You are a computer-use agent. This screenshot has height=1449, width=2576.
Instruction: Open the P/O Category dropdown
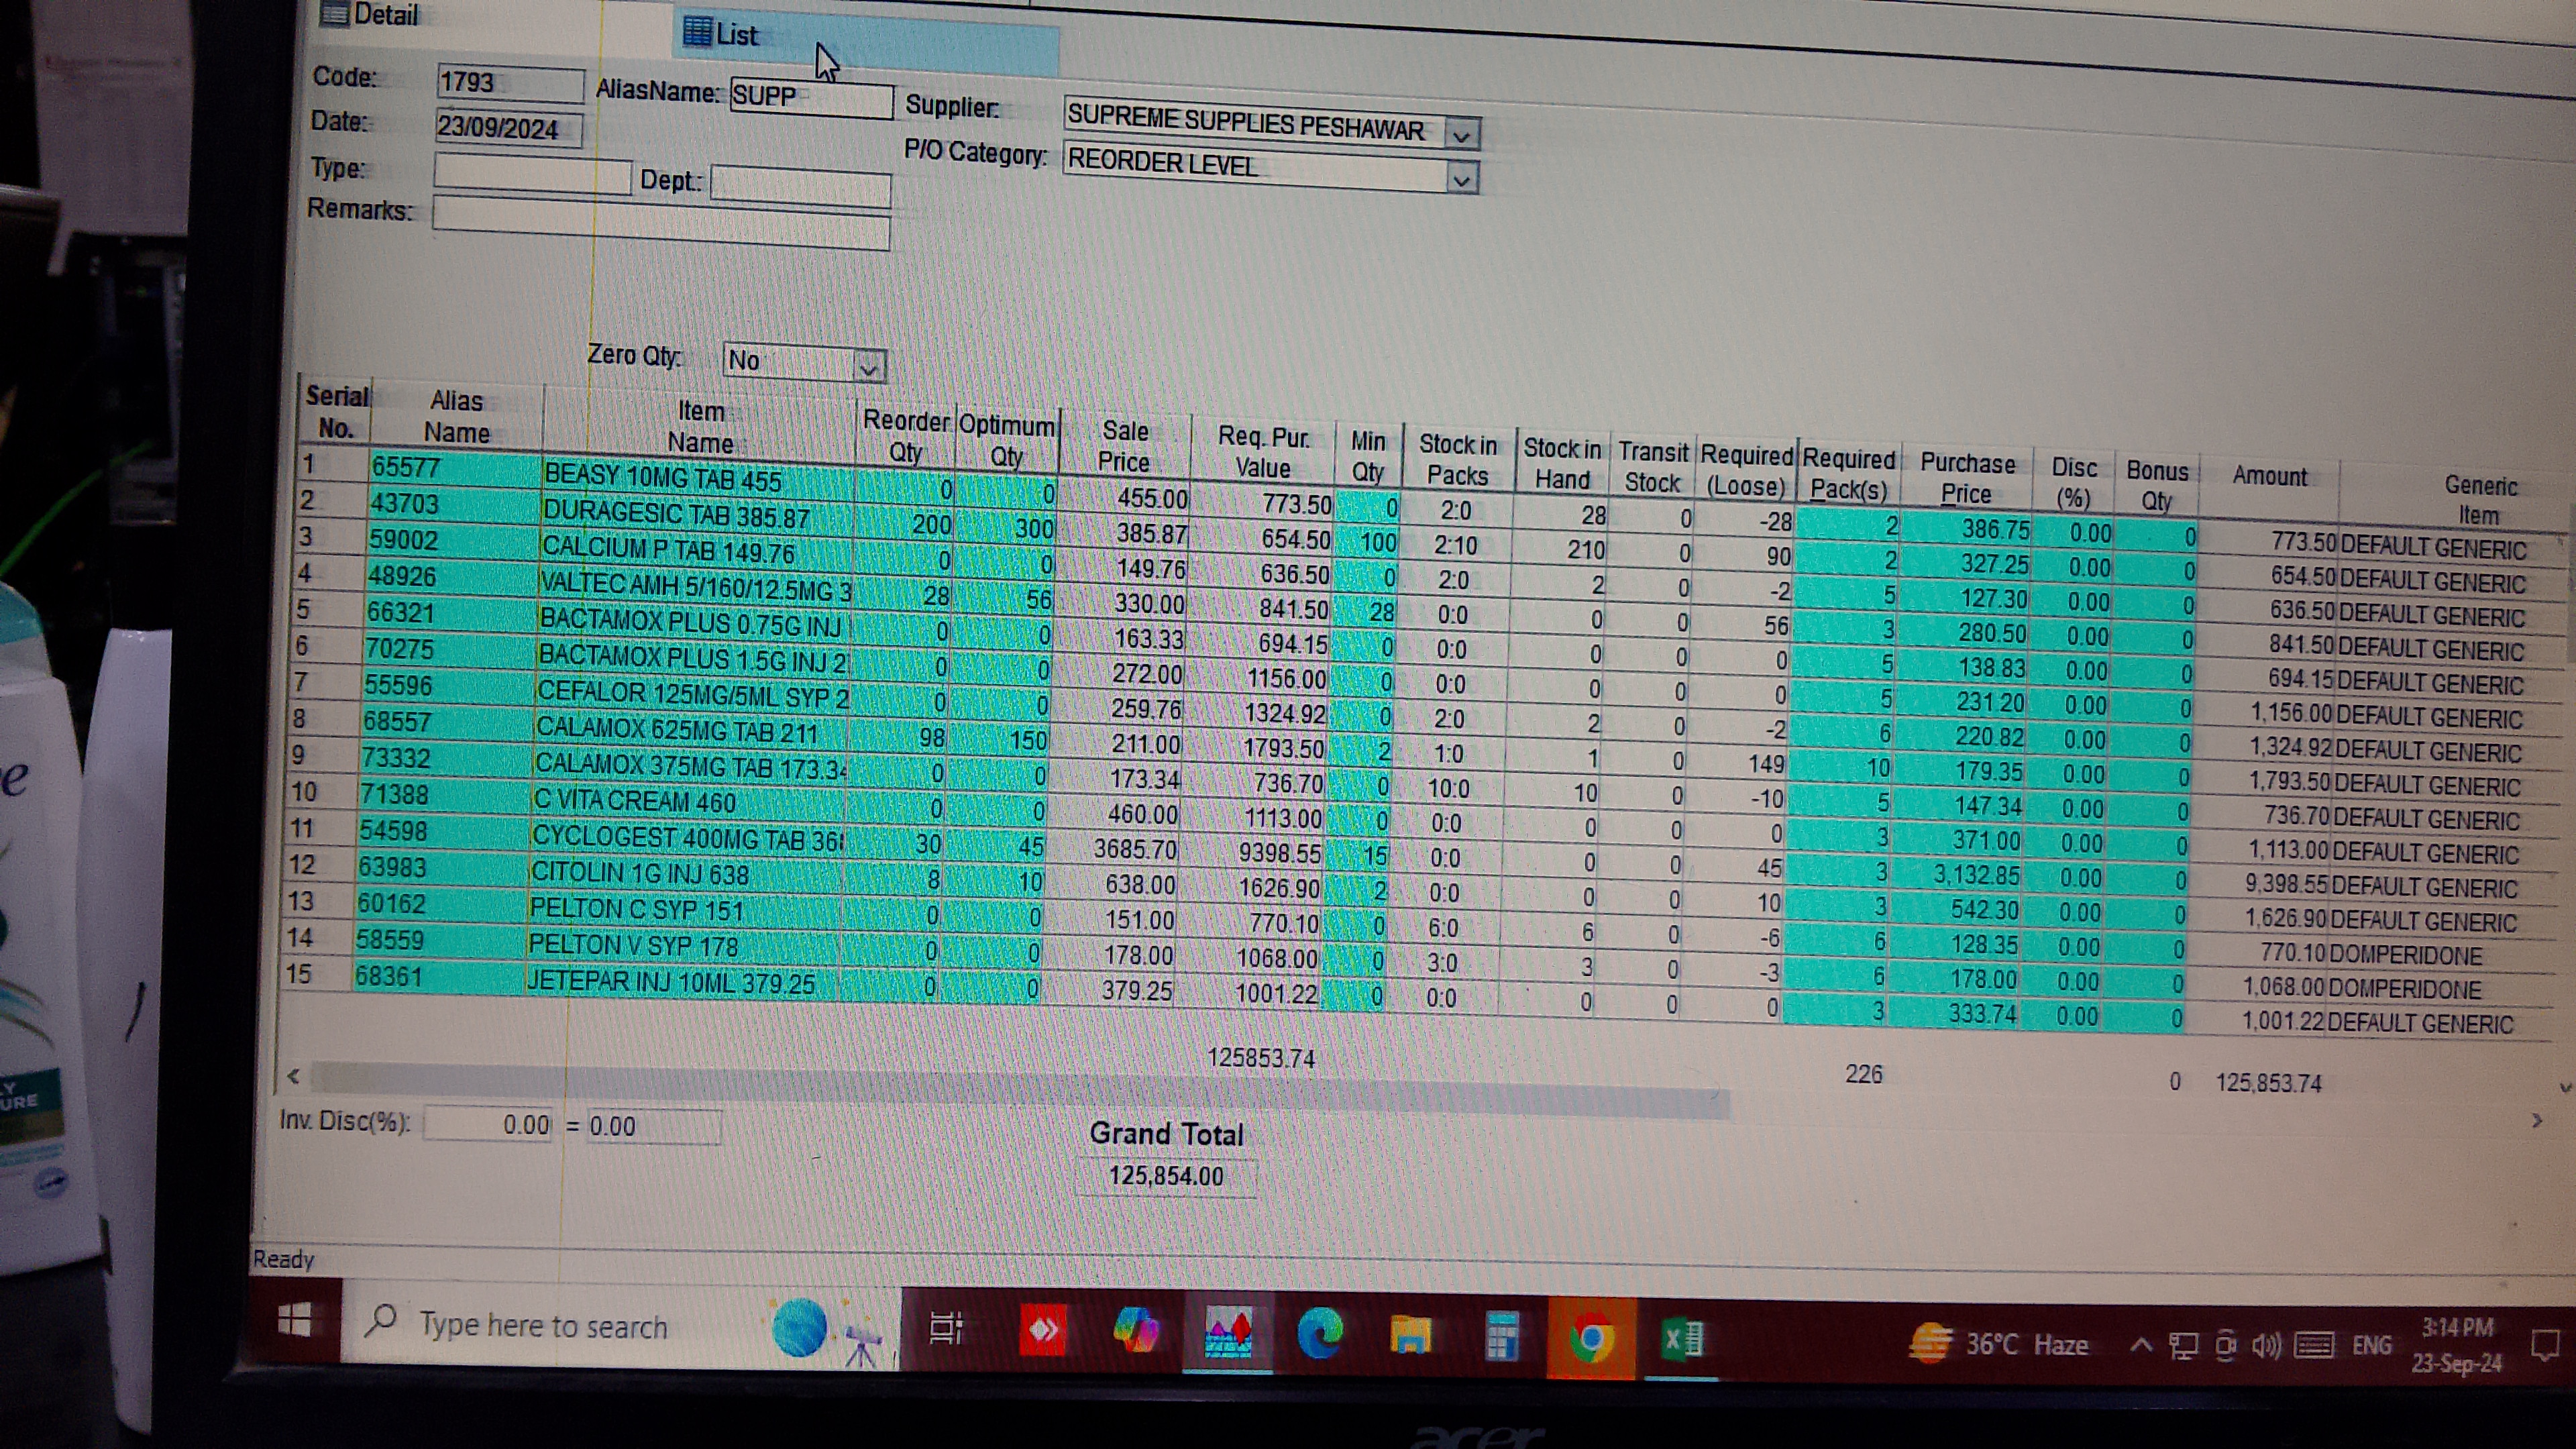pyautogui.click(x=1461, y=181)
